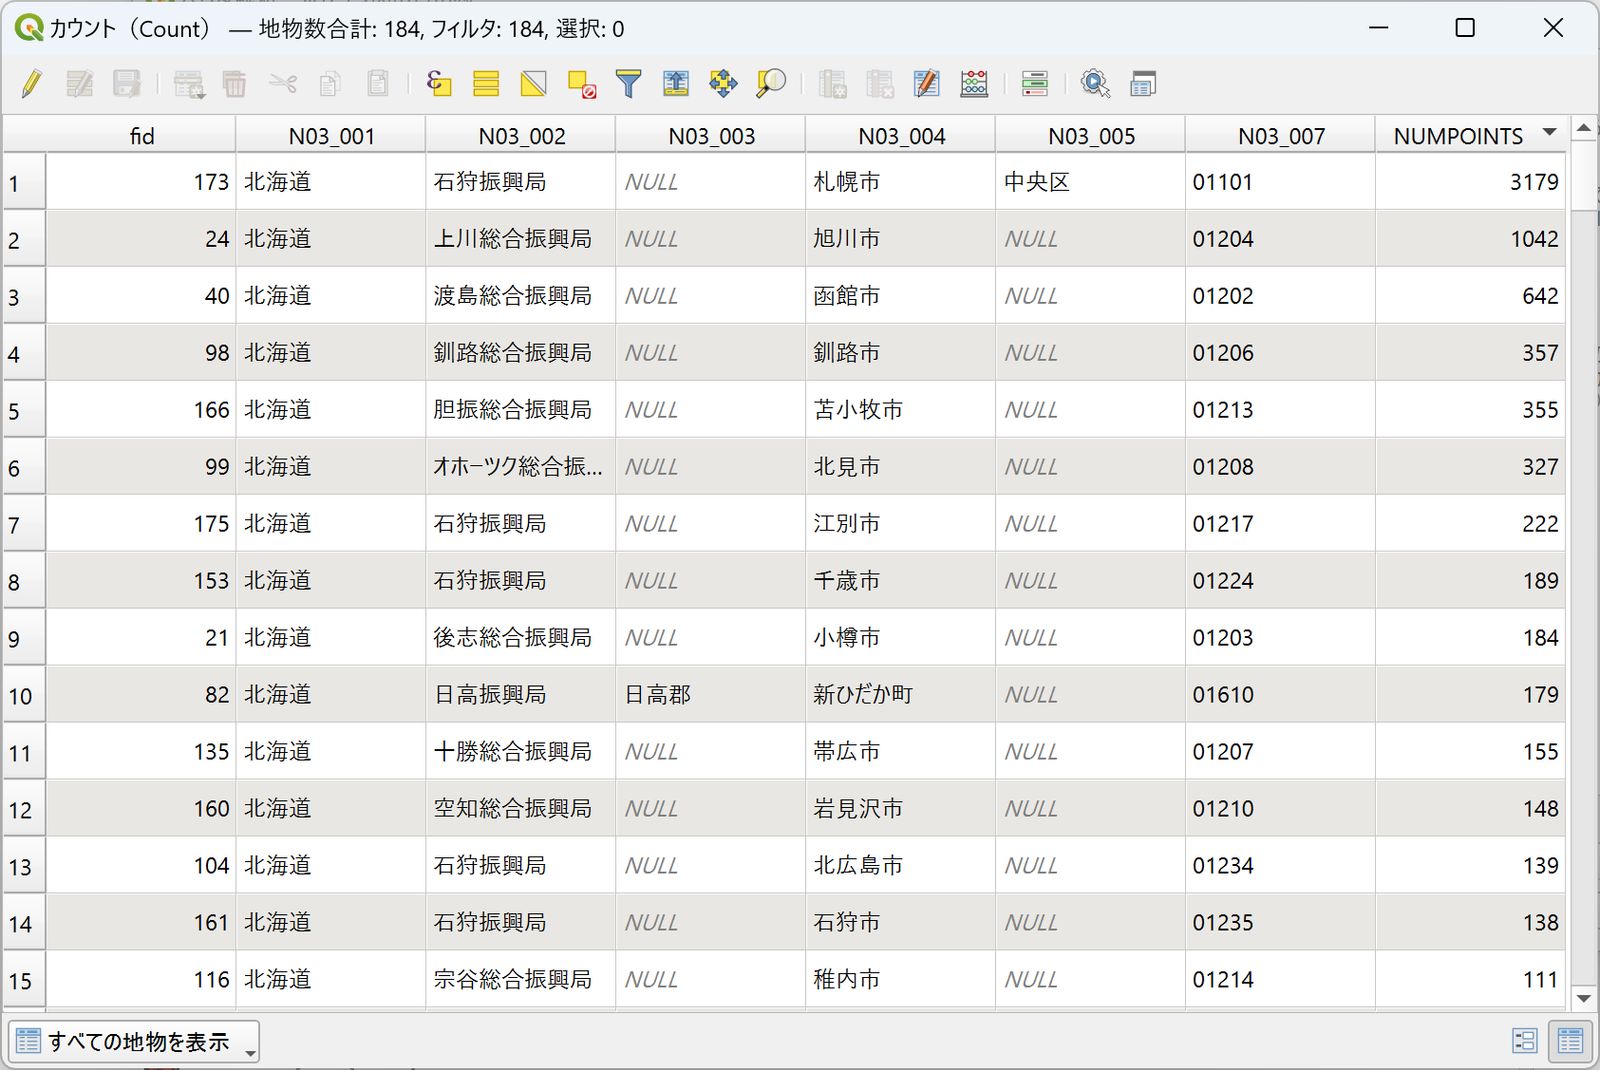Click the N03_007 column header

tap(1281, 136)
